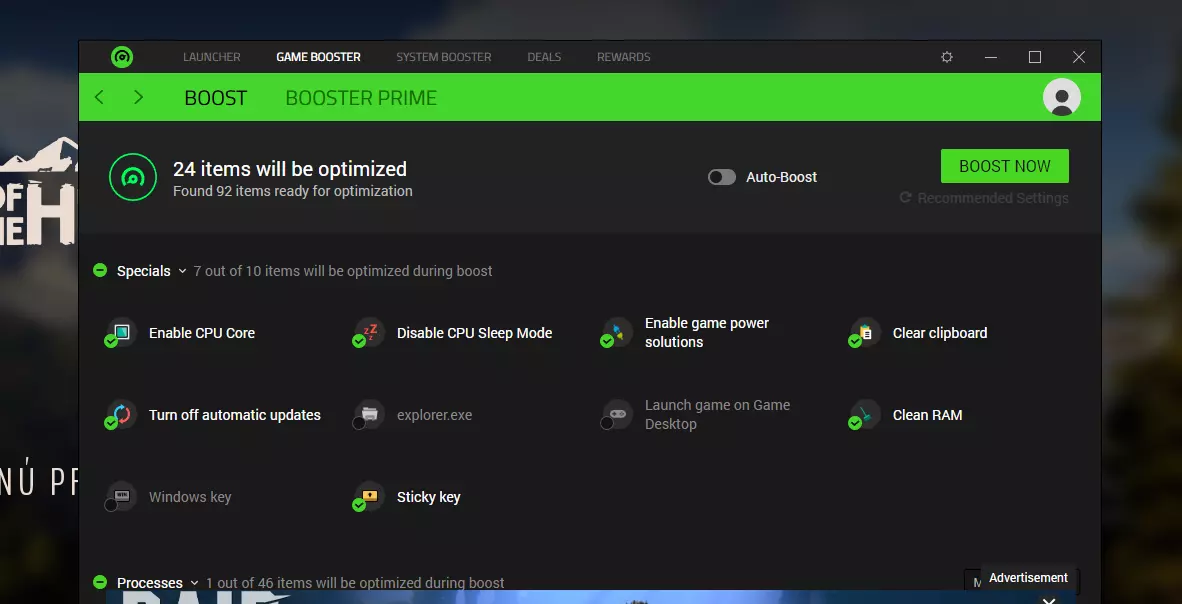Click the Recommended Settings refresh icon
Image resolution: width=1182 pixels, height=604 pixels.
point(905,198)
